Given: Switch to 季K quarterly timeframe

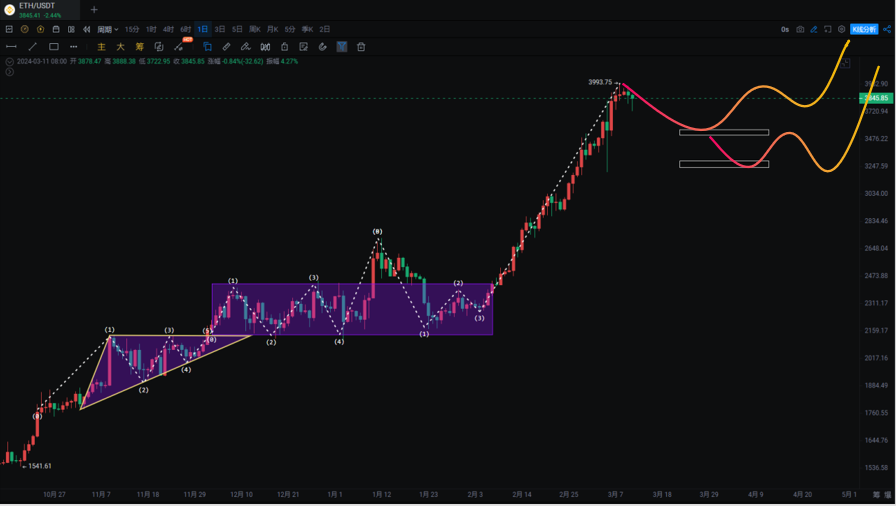Looking at the screenshot, I should pyautogui.click(x=307, y=29).
